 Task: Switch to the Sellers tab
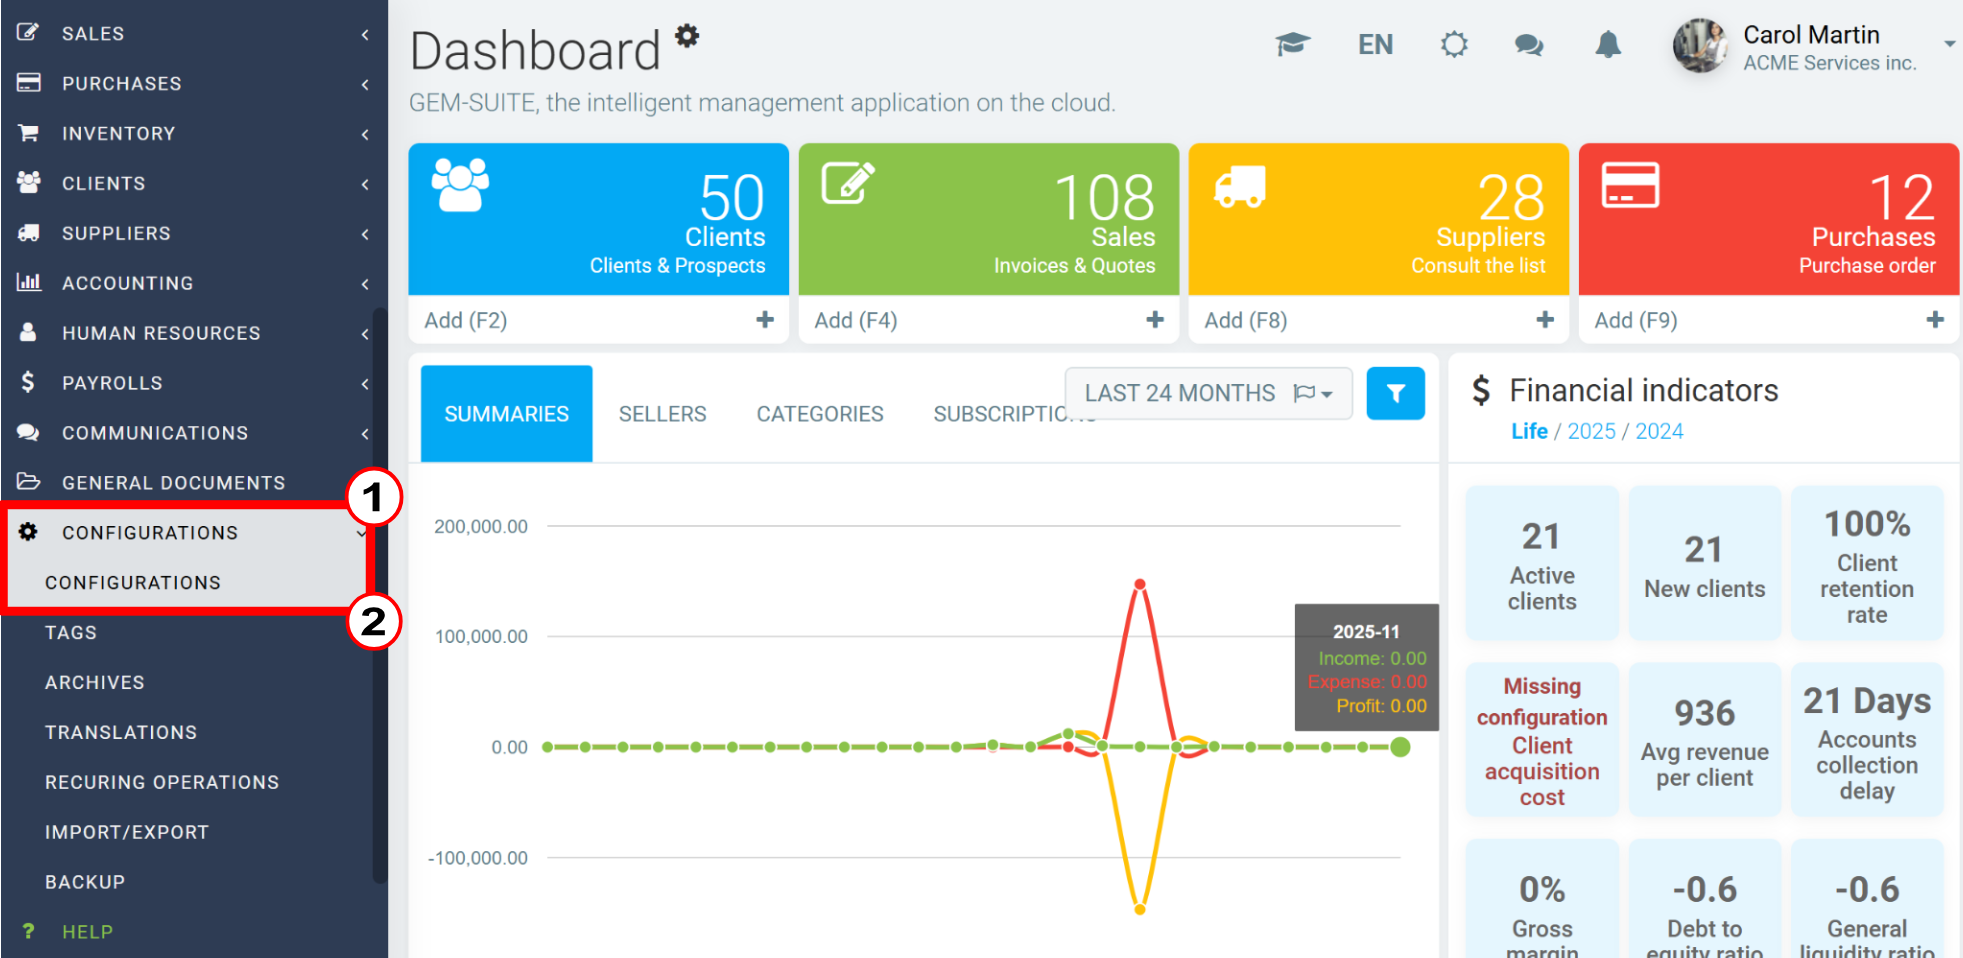coord(662,414)
